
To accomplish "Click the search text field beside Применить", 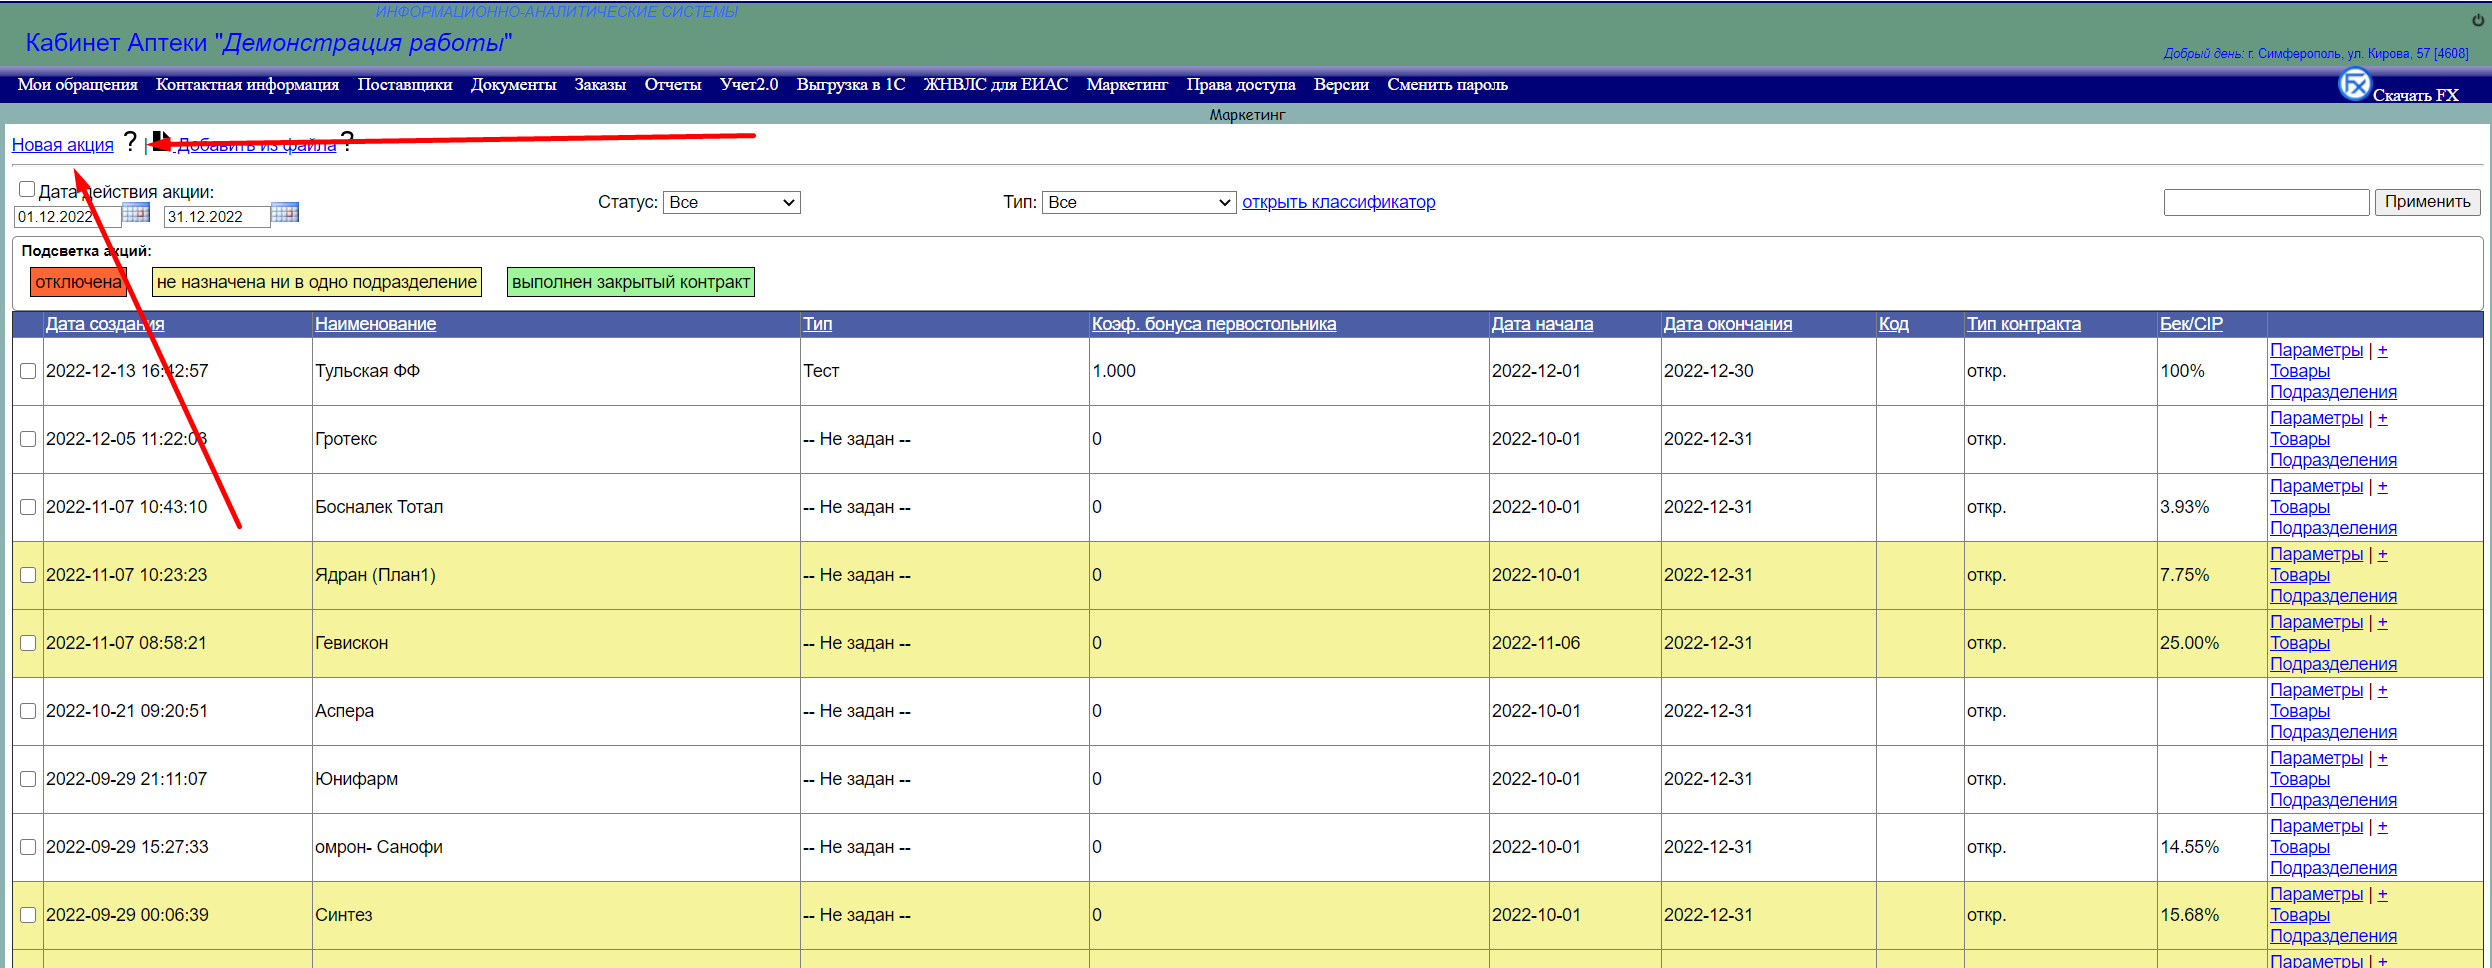I will (x=2265, y=202).
